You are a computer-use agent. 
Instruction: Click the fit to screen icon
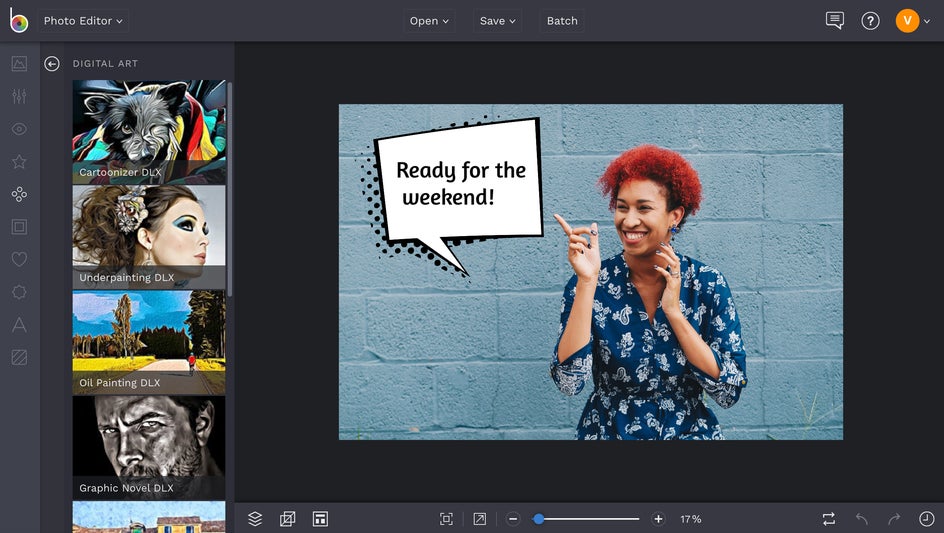[446, 519]
